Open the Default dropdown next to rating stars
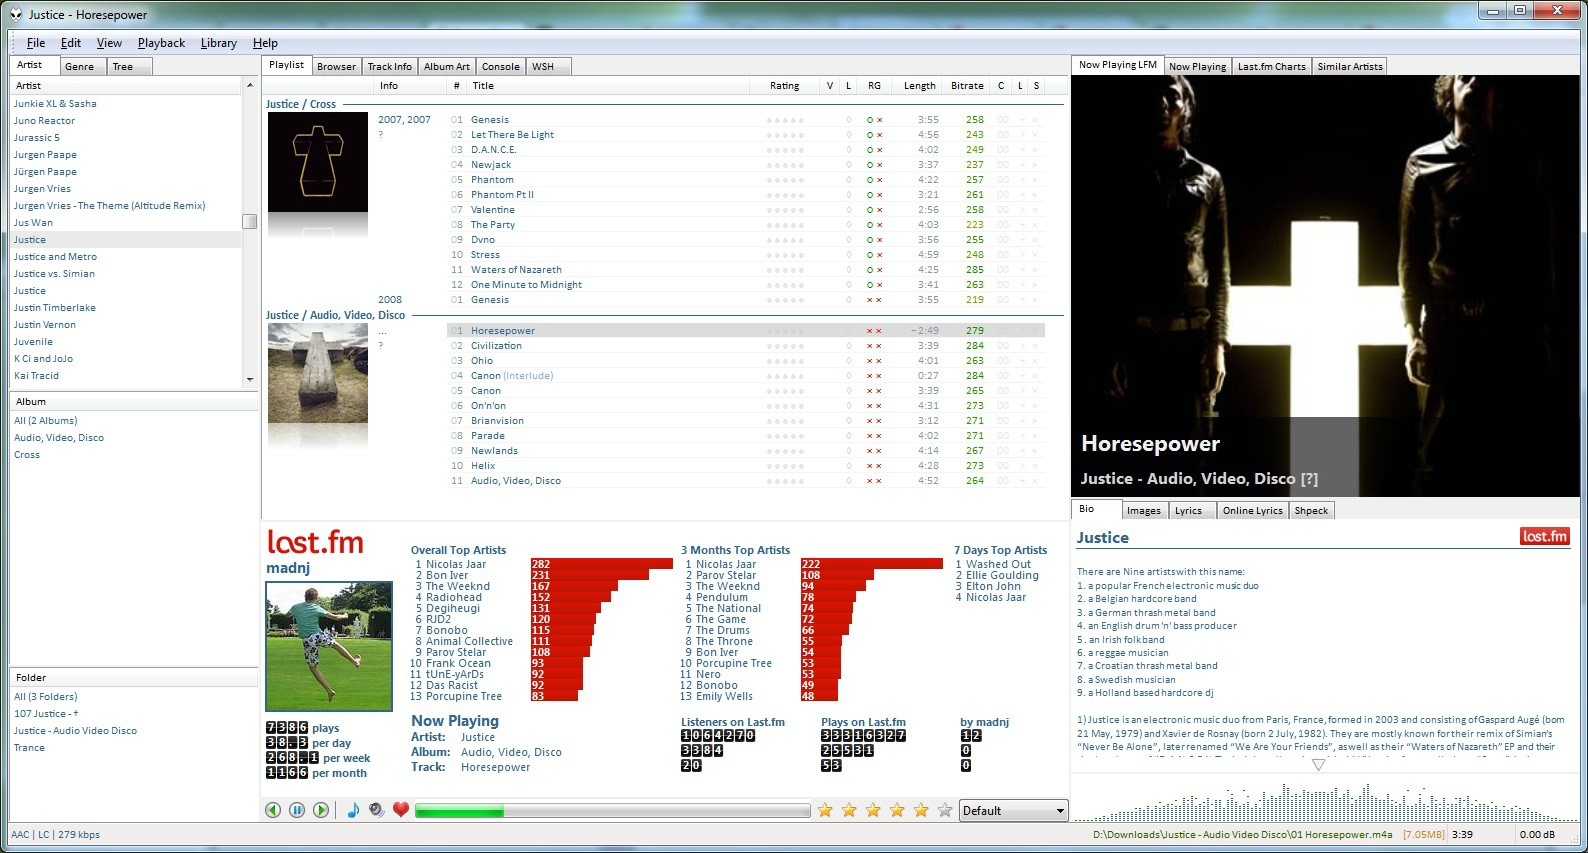The image size is (1588, 853). click(1014, 811)
